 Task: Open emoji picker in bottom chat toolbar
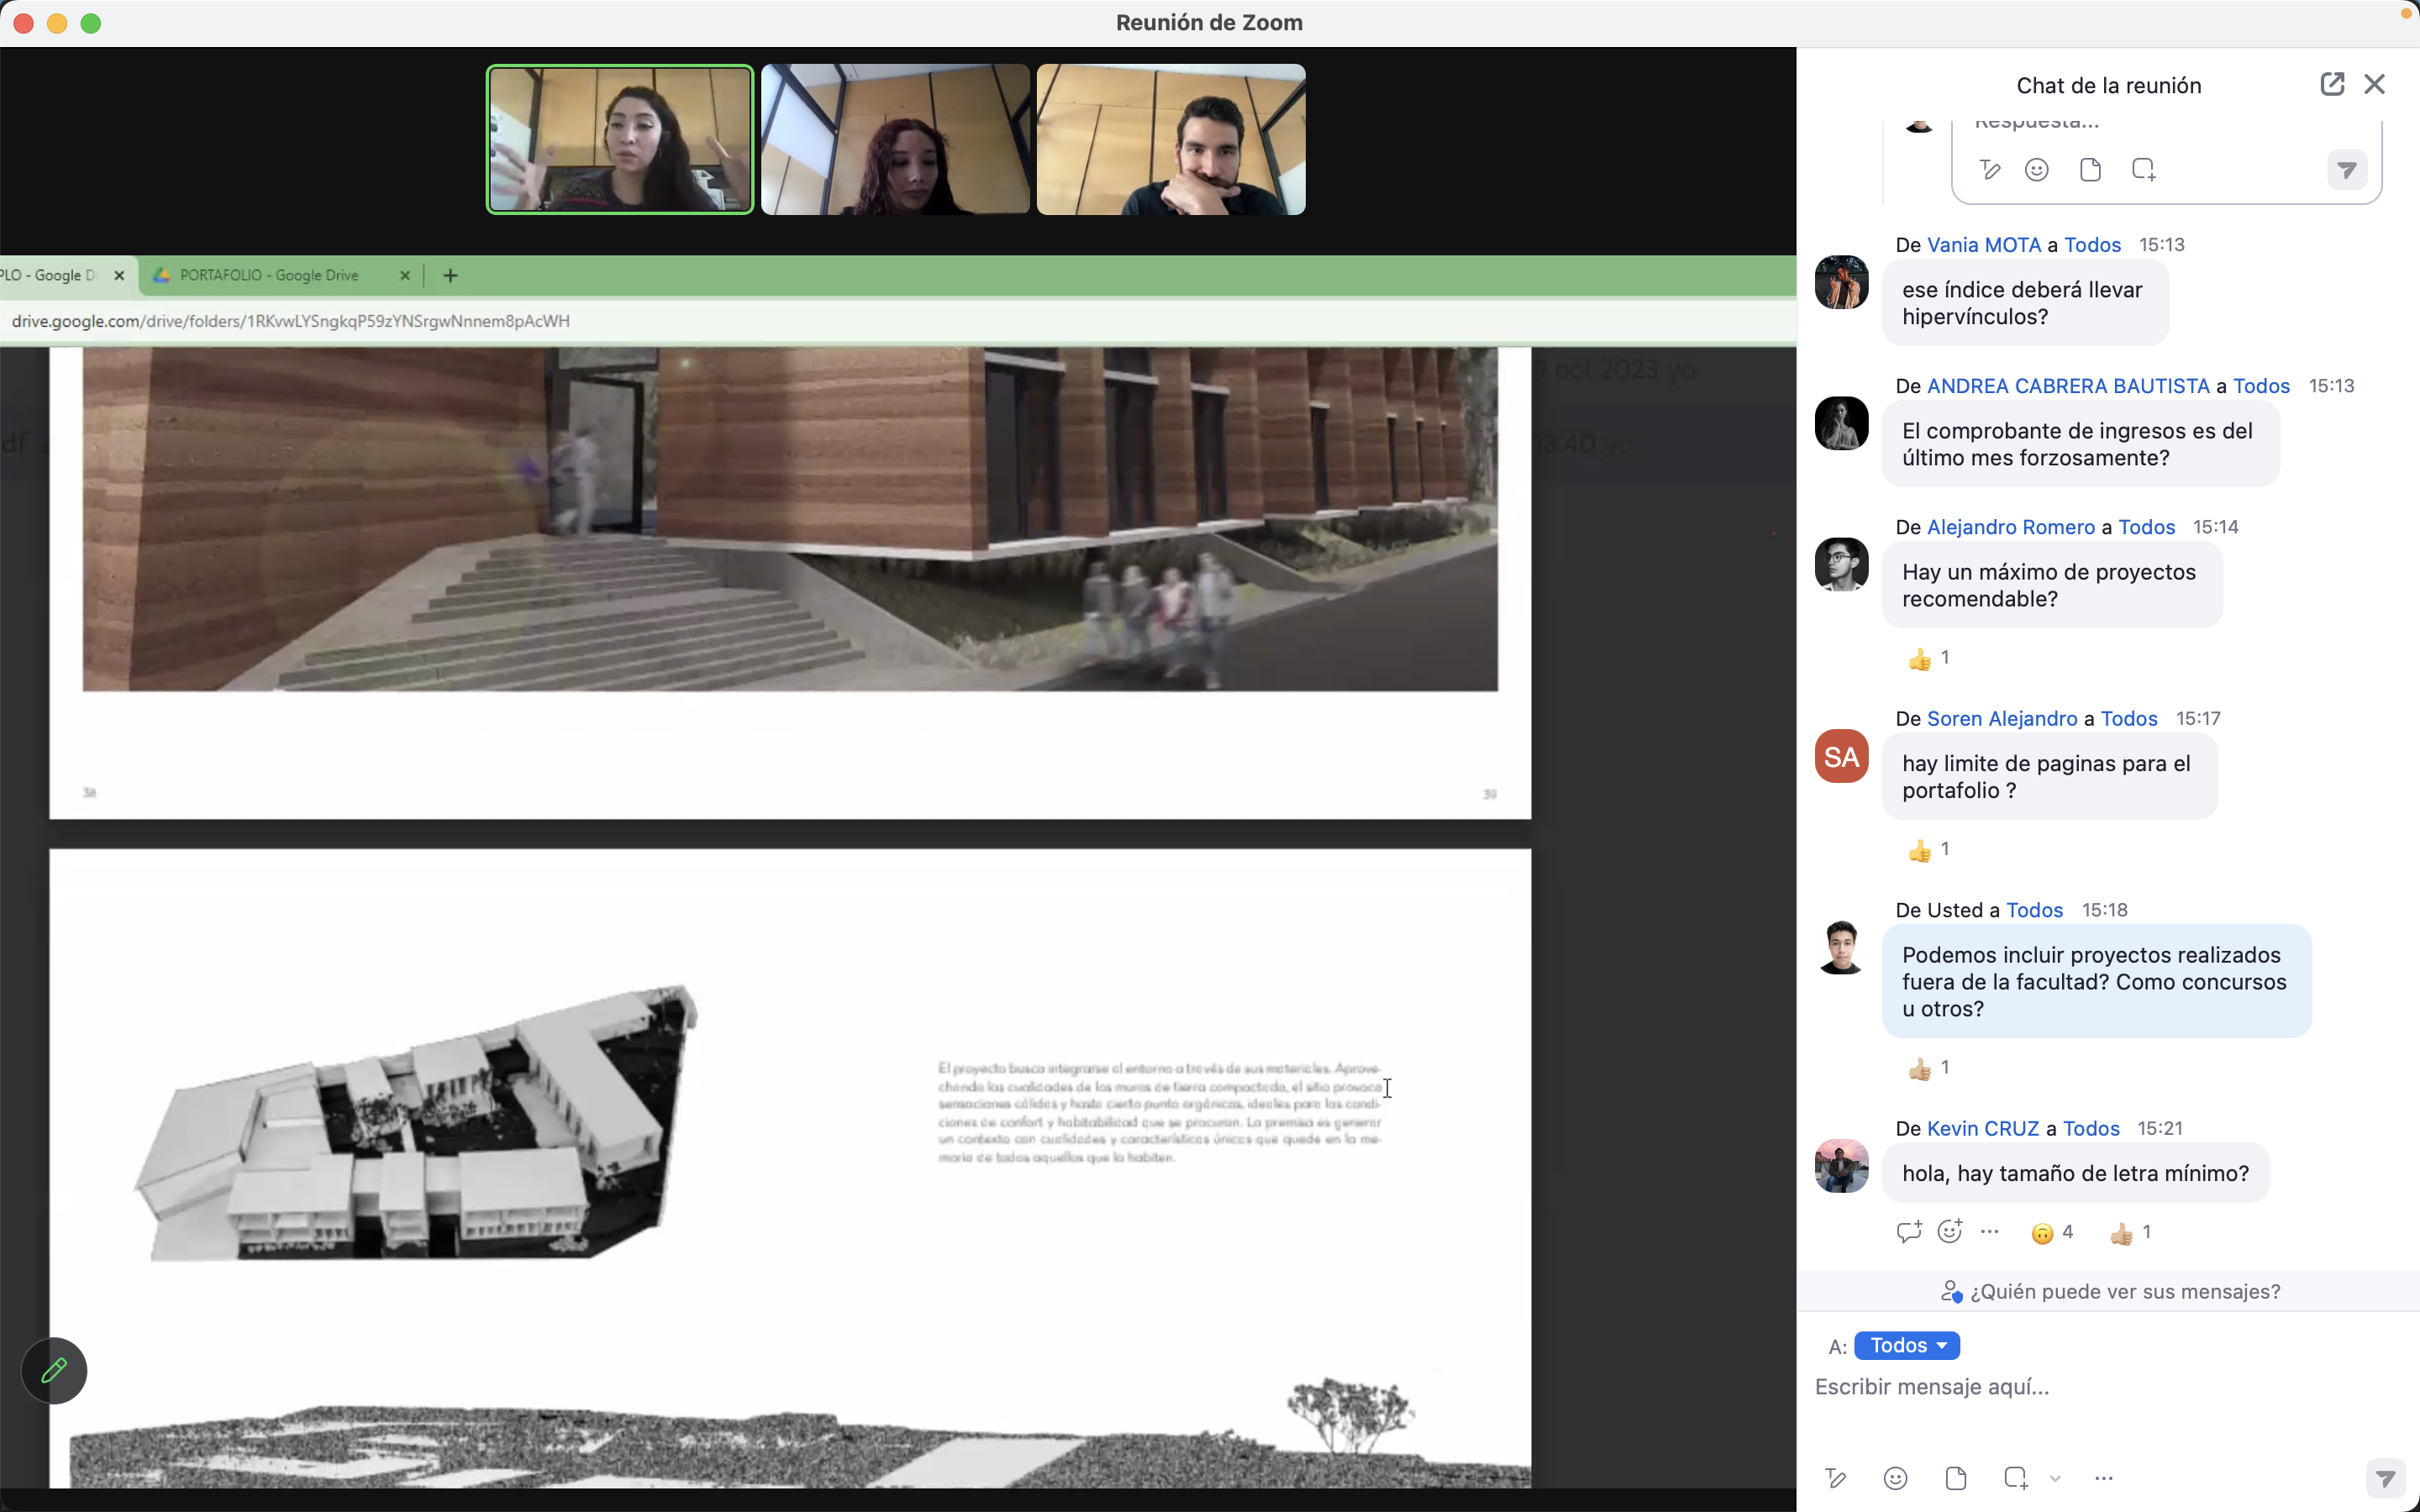1895,1478
